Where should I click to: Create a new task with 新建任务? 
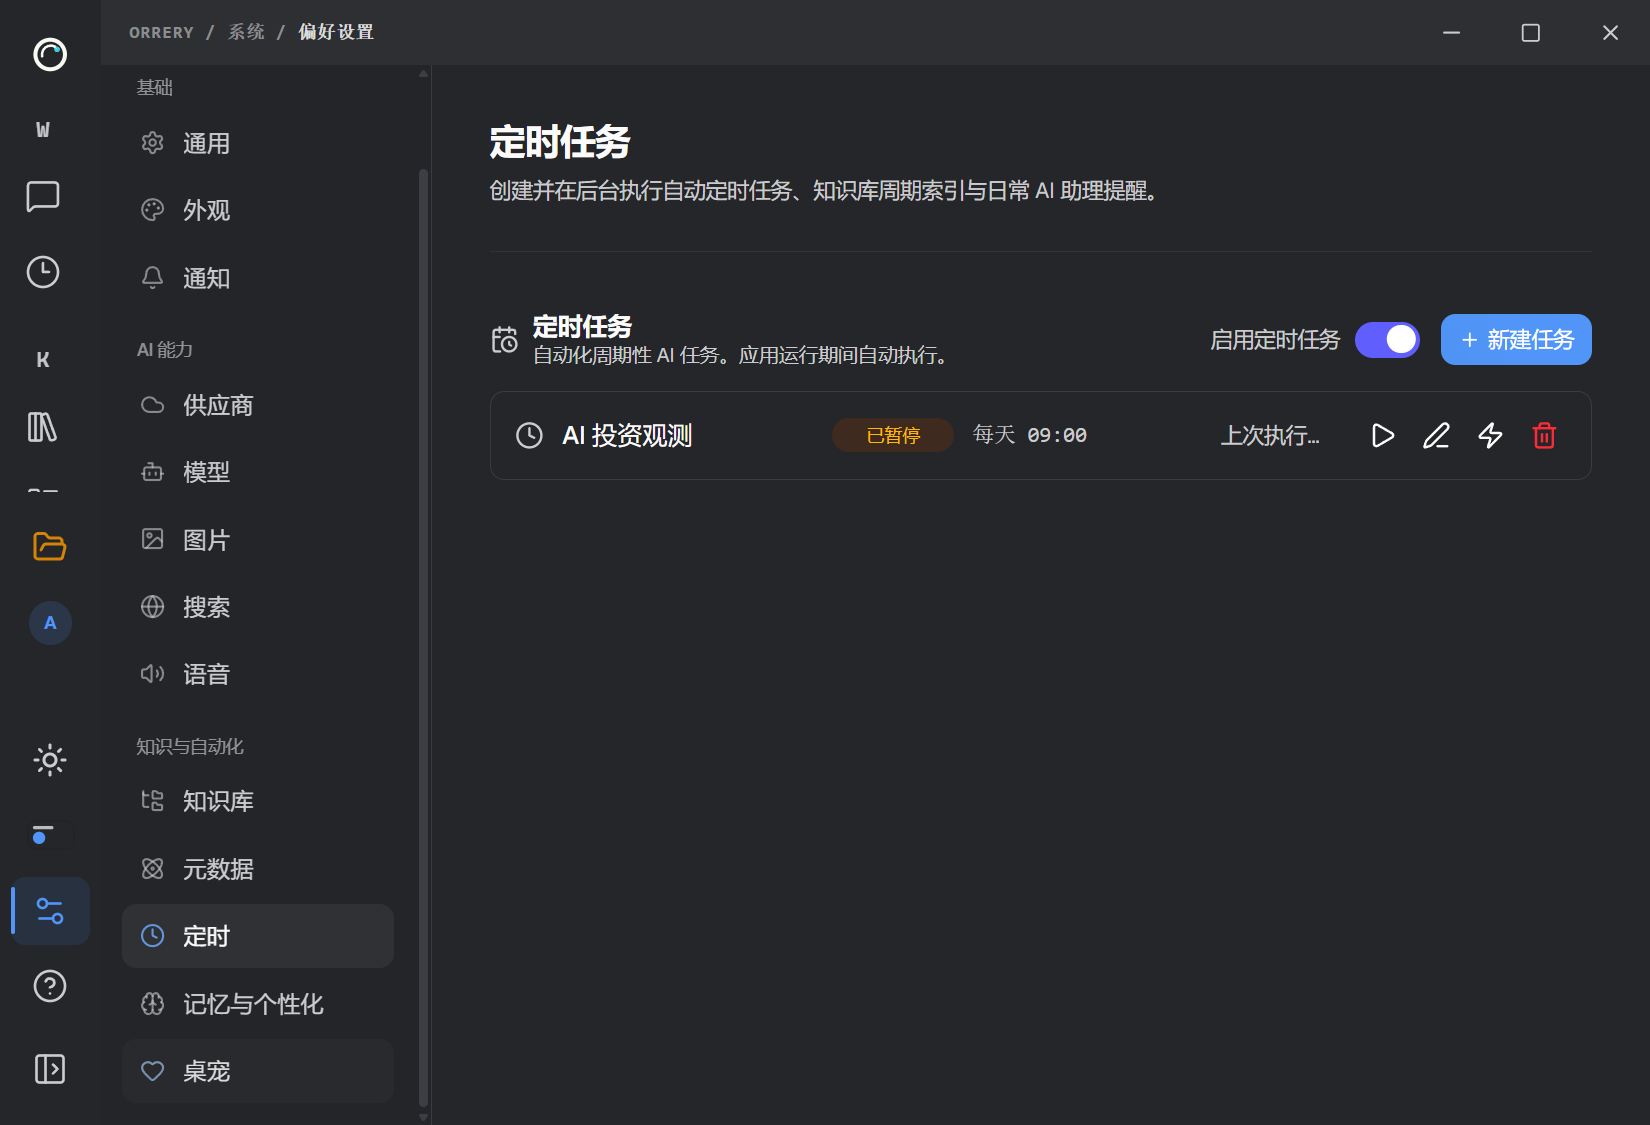[x=1516, y=340]
